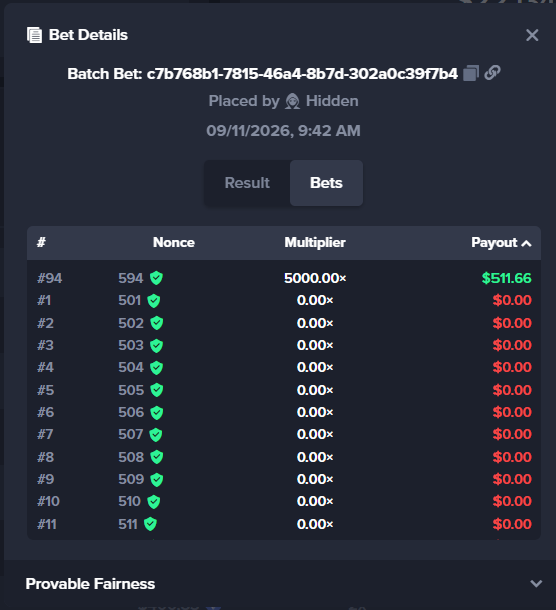Image resolution: width=556 pixels, height=610 pixels.
Task: Click verified shield next to nonce 511
Action: click(x=150, y=524)
